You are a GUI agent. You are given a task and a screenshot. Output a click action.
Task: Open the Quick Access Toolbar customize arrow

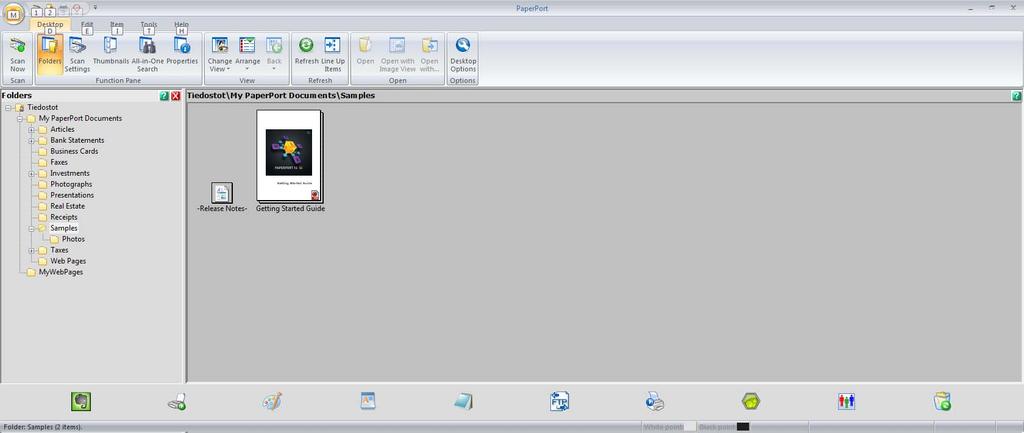pos(95,7)
